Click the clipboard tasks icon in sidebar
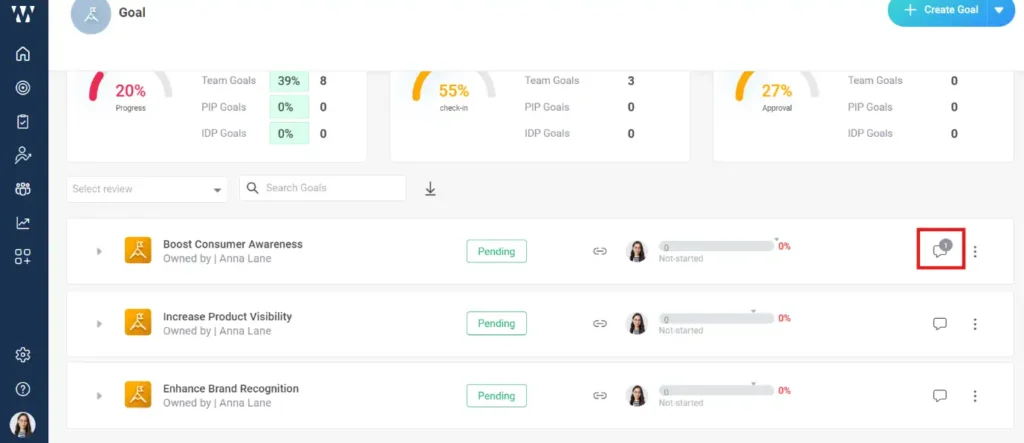The height and width of the screenshot is (443, 1024). 23,121
